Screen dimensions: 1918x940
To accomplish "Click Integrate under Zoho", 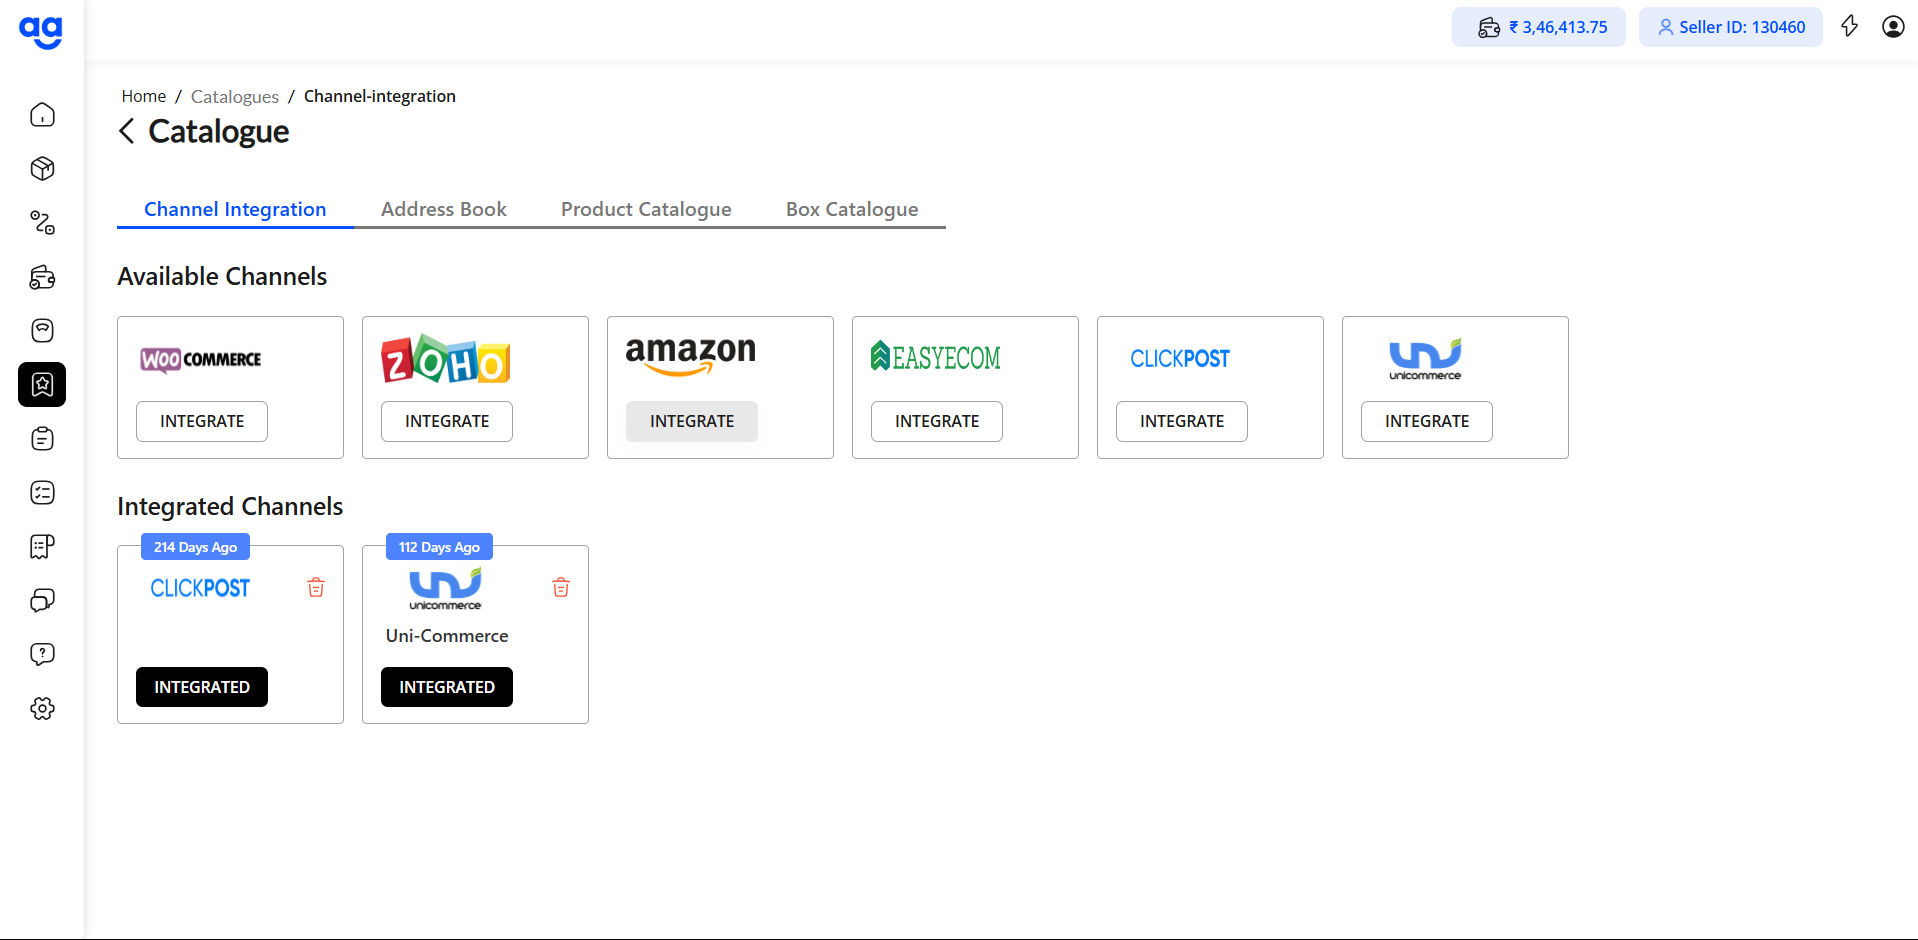I will tap(447, 421).
